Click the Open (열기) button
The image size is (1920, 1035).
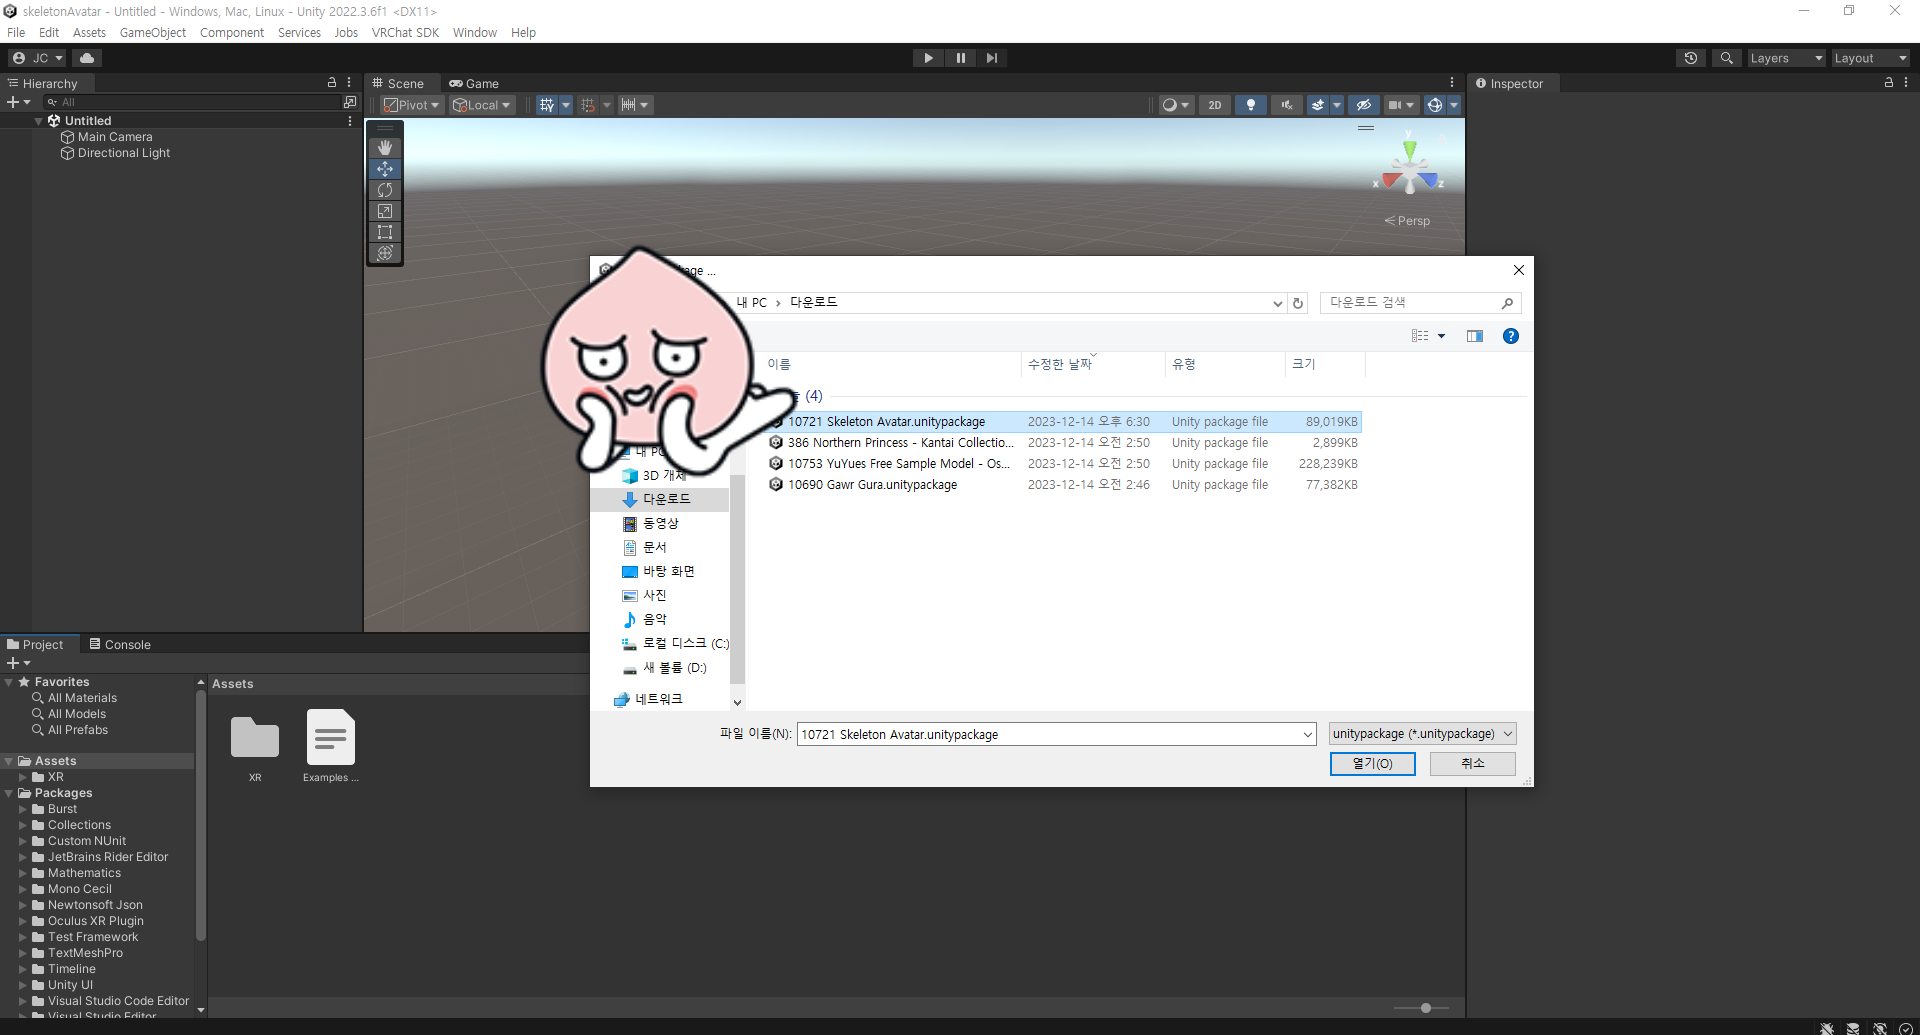coord(1372,764)
